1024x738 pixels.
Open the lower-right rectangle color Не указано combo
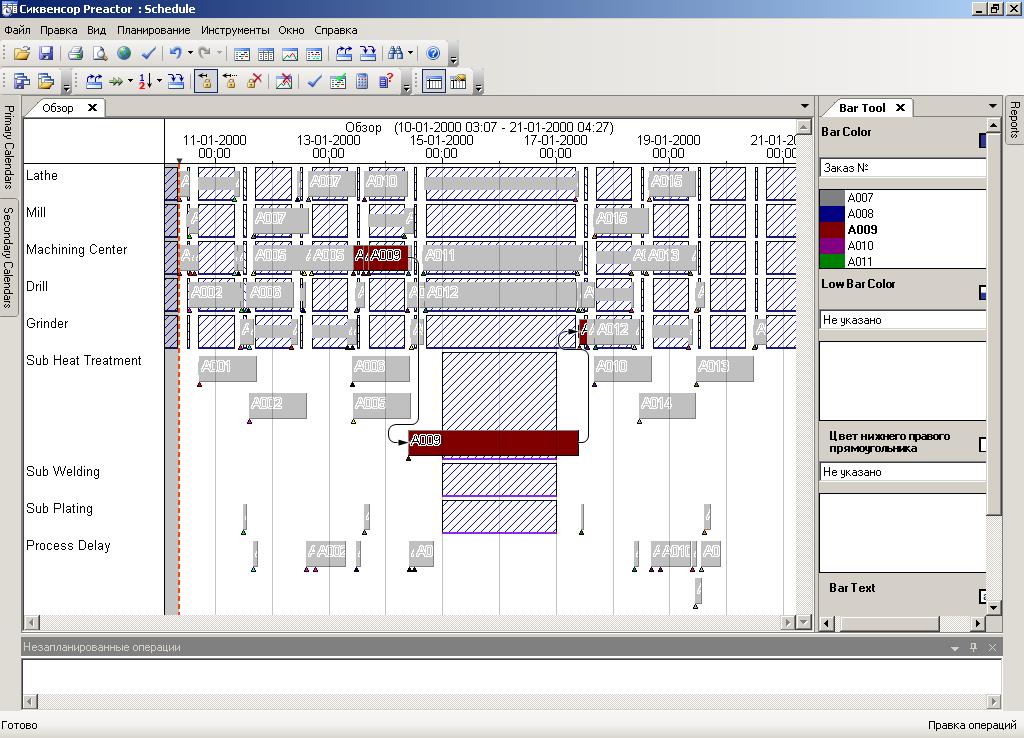[x=903, y=472]
